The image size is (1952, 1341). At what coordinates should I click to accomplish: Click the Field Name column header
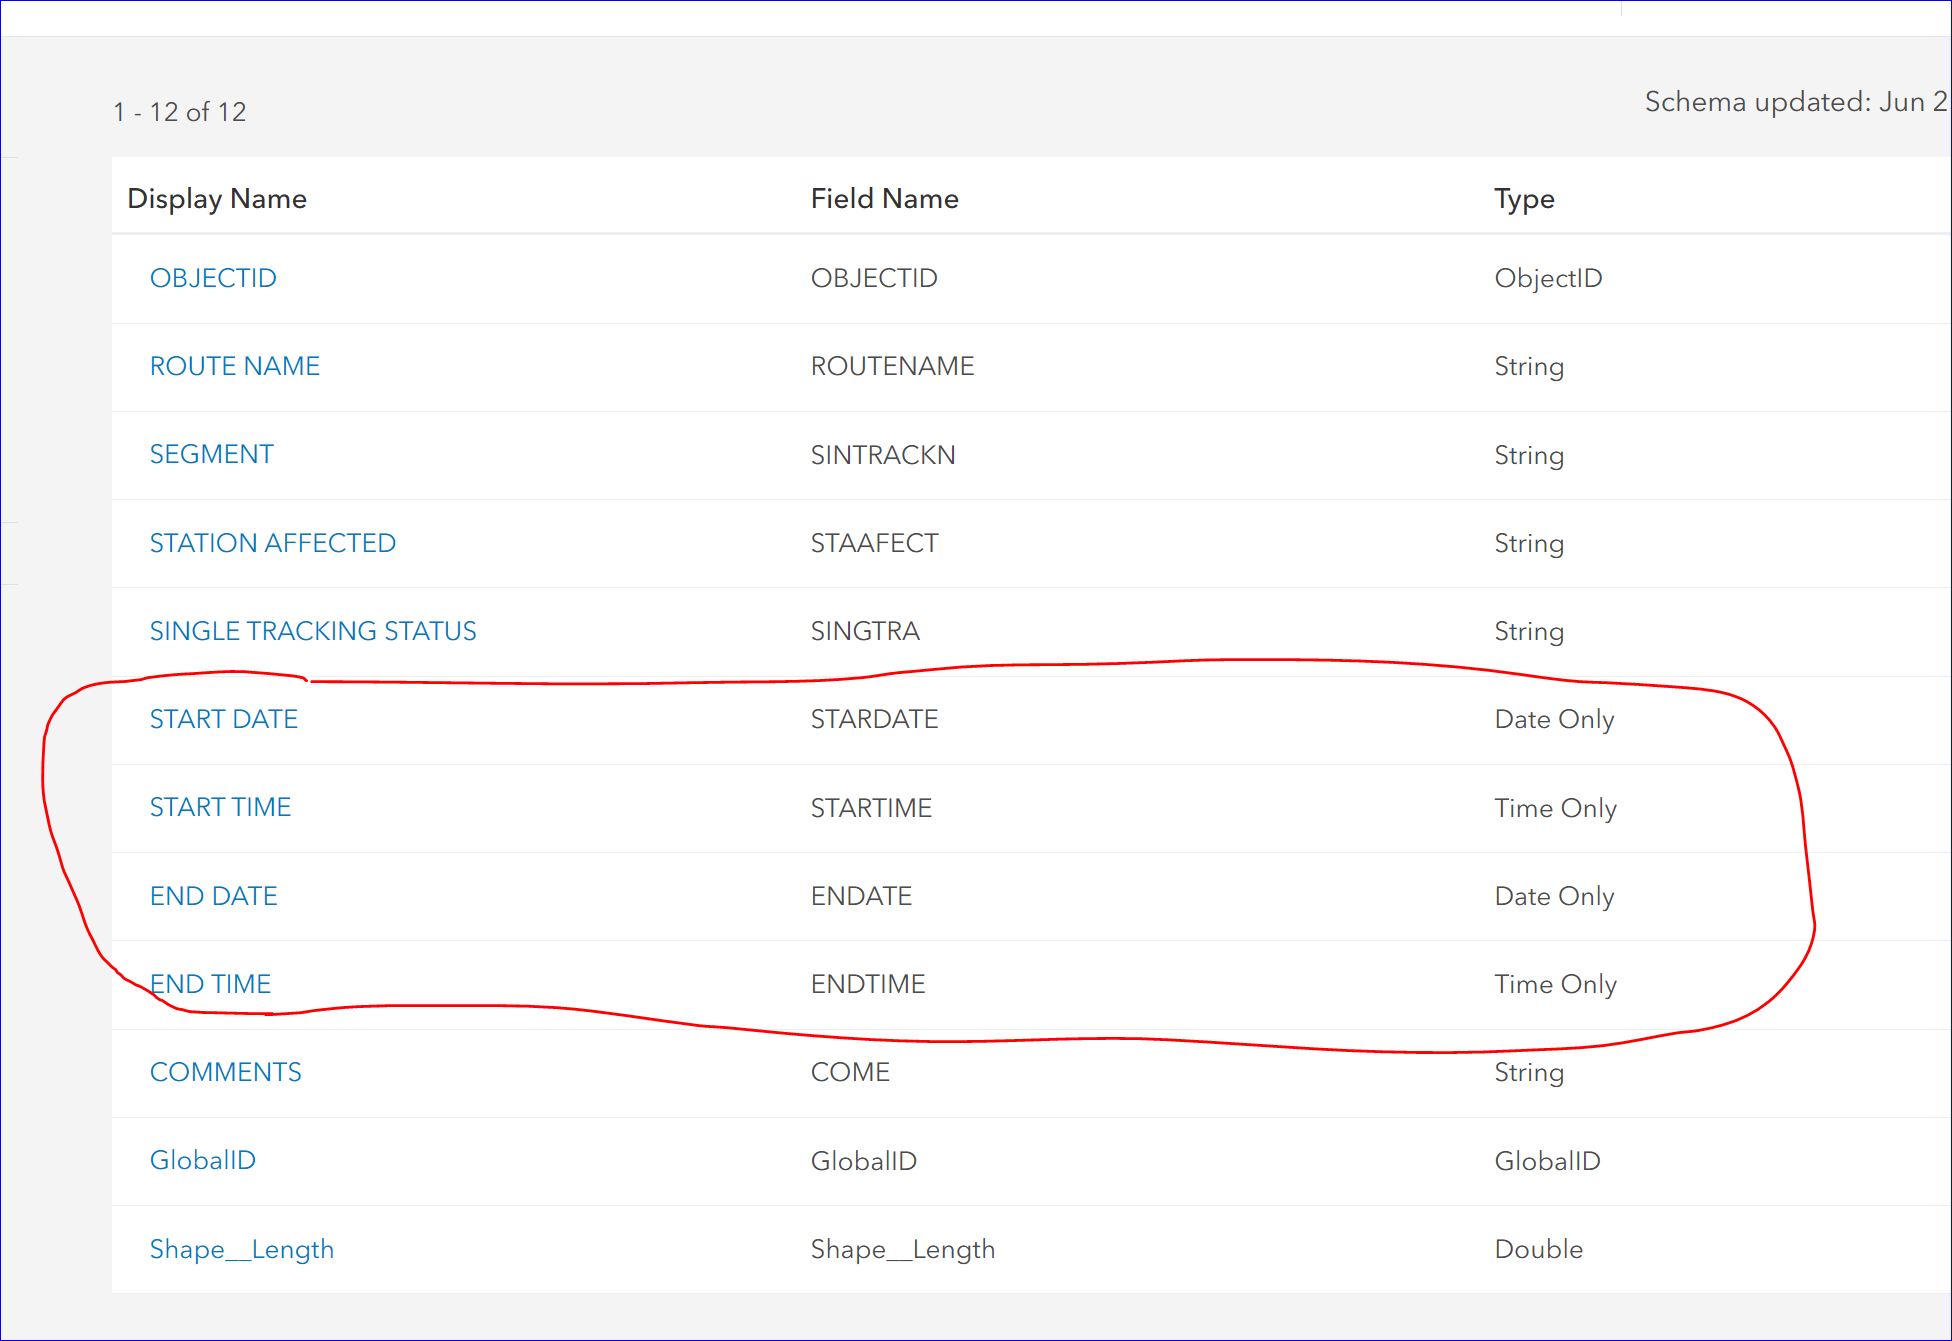(884, 198)
